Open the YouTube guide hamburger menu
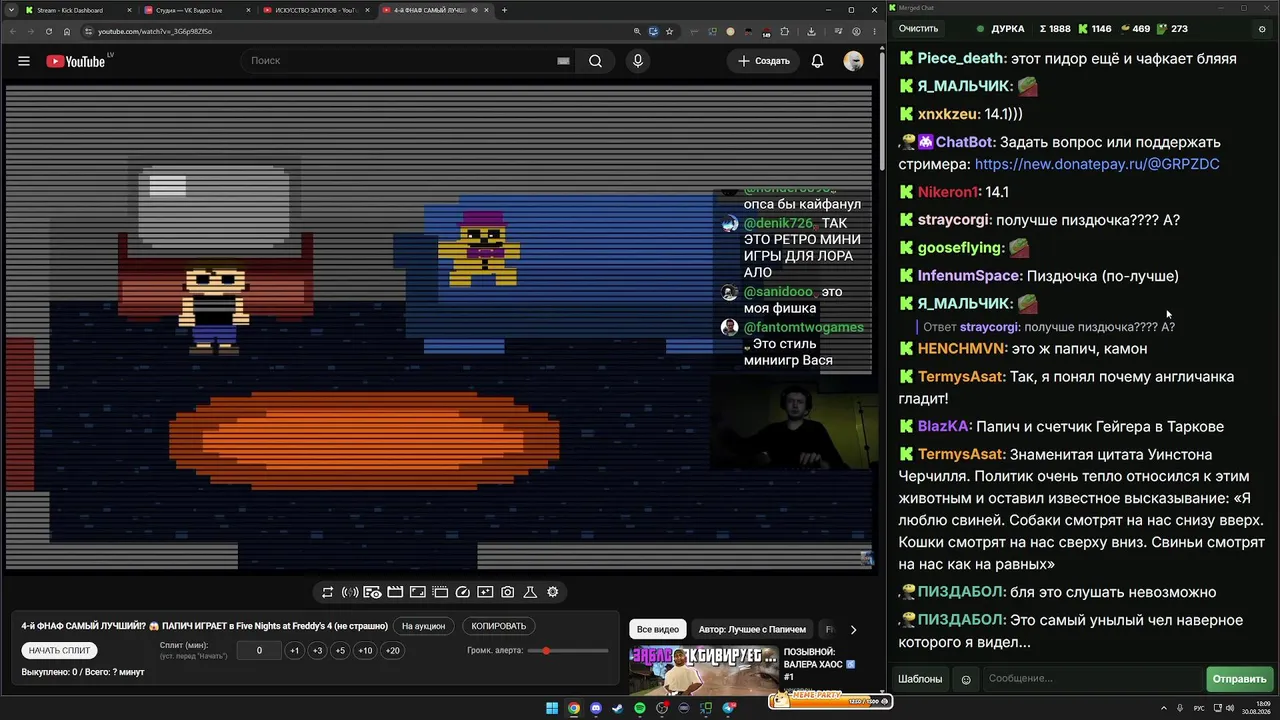The width and height of the screenshot is (1280, 720). tap(24, 61)
